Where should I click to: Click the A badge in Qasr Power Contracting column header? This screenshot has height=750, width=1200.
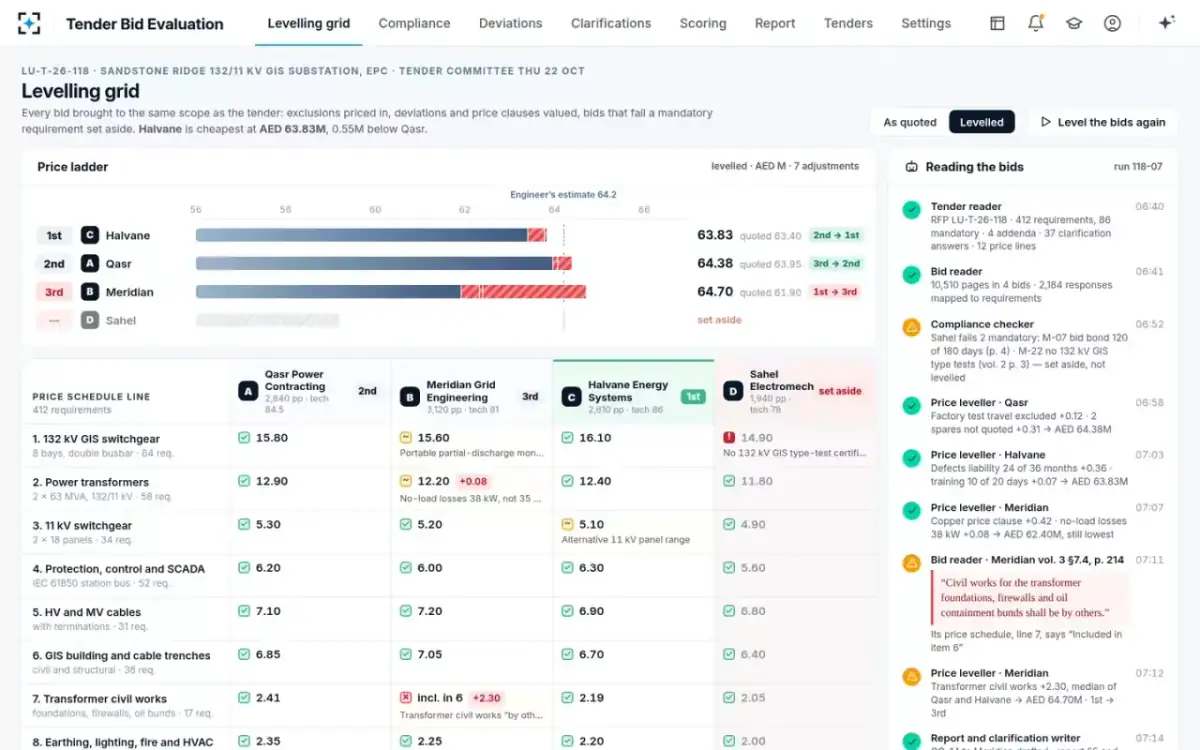[247, 392]
